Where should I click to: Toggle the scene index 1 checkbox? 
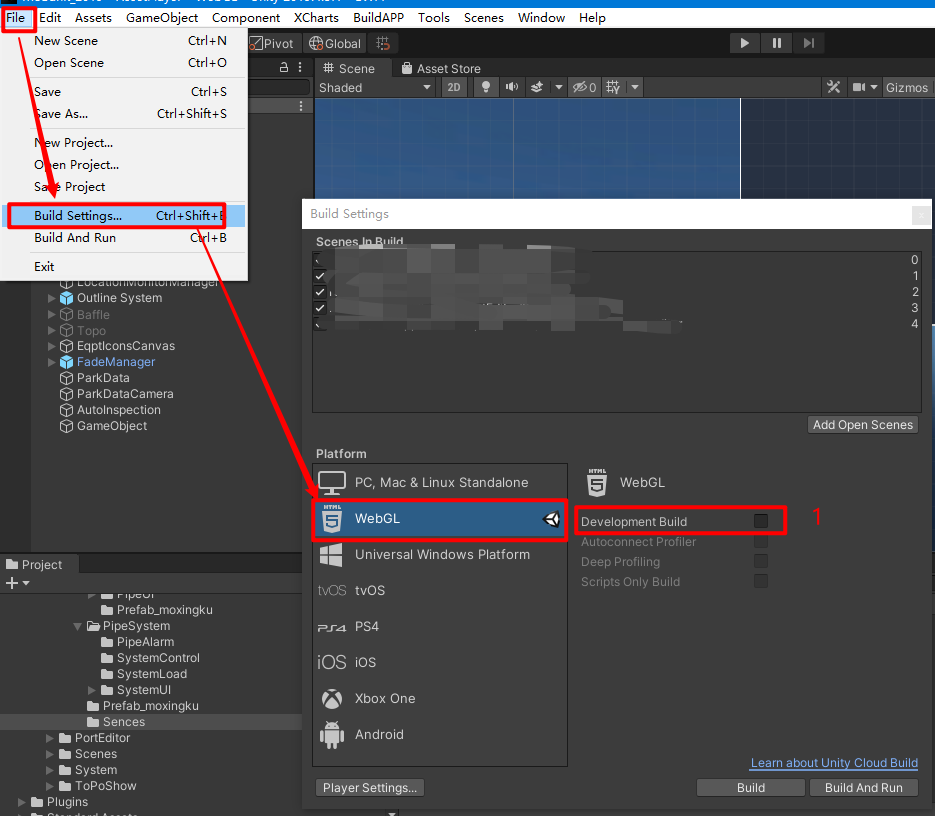pyautogui.click(x=320, y=276)
